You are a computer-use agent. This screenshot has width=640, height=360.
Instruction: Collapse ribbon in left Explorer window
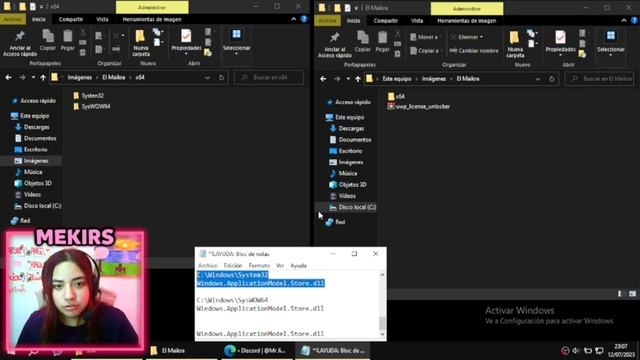[293, 19]
